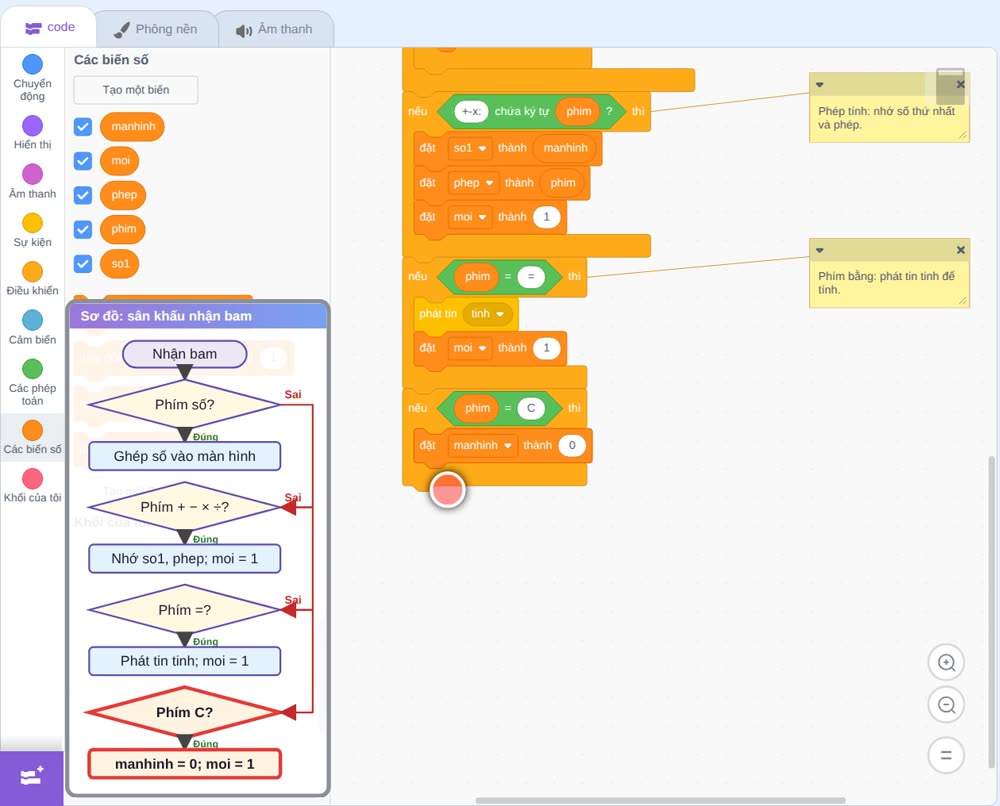Close the 'Phím bằng' comment note
This screenshot has height=806, width=1000.
960,250
